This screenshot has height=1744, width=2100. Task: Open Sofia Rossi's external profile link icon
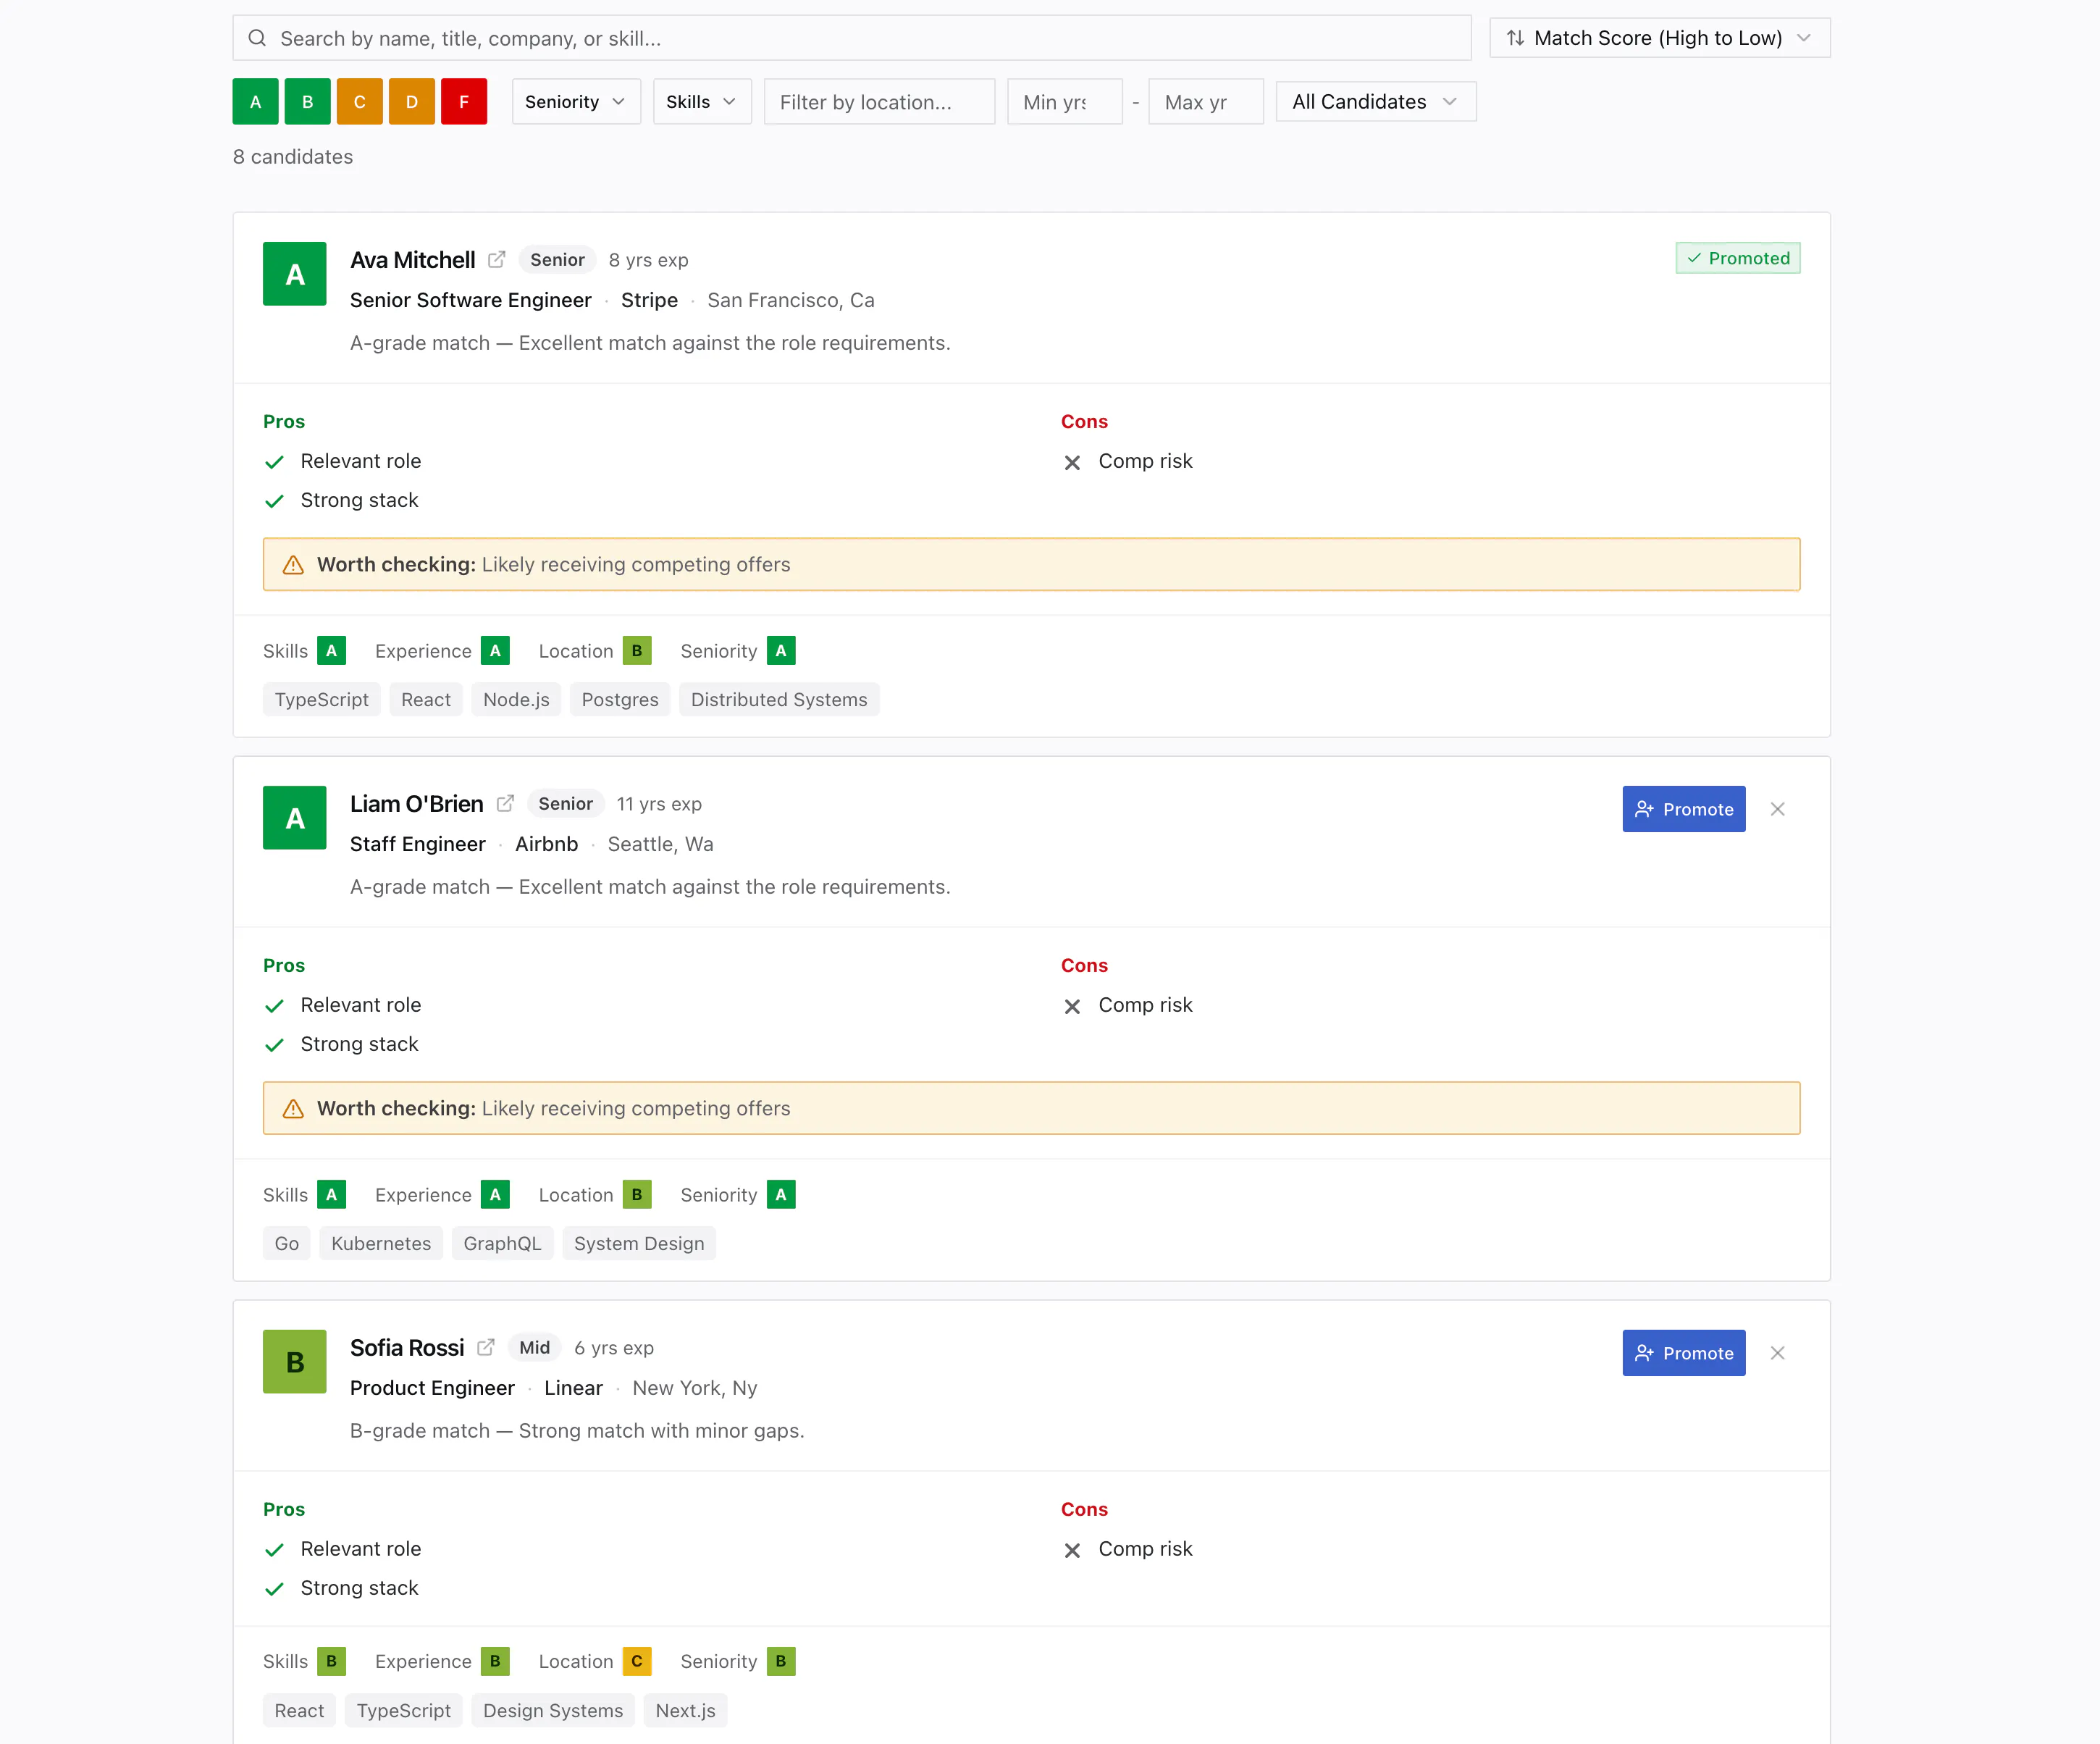point(486,1348)
